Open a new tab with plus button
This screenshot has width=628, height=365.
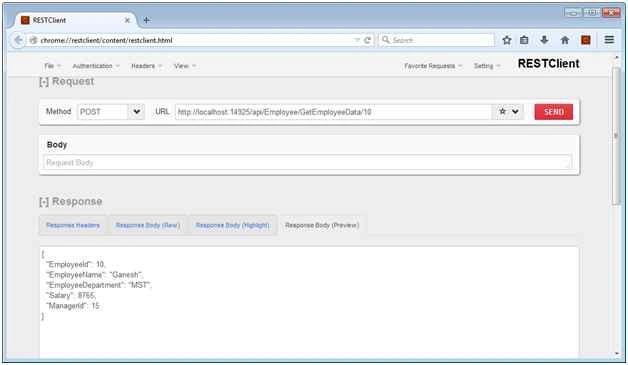(147, 20)
